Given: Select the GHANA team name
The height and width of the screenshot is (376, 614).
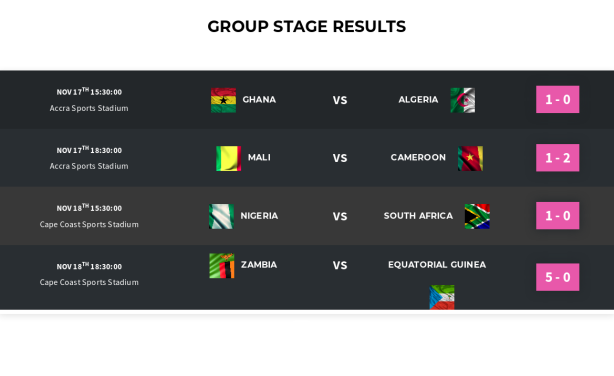Looking at the screenshot, I should [x=259, y=99].
